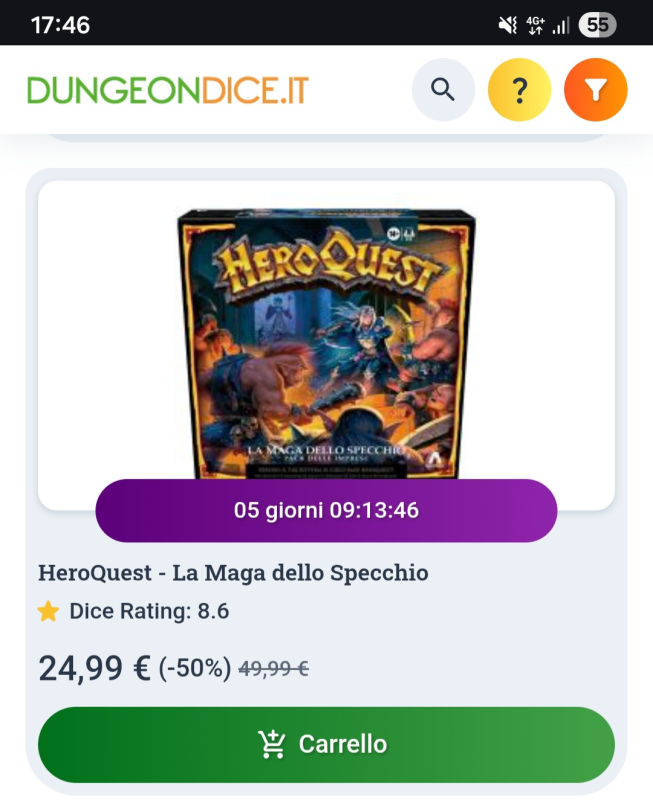Open the search magnifier icon

[x=443, y=90]
